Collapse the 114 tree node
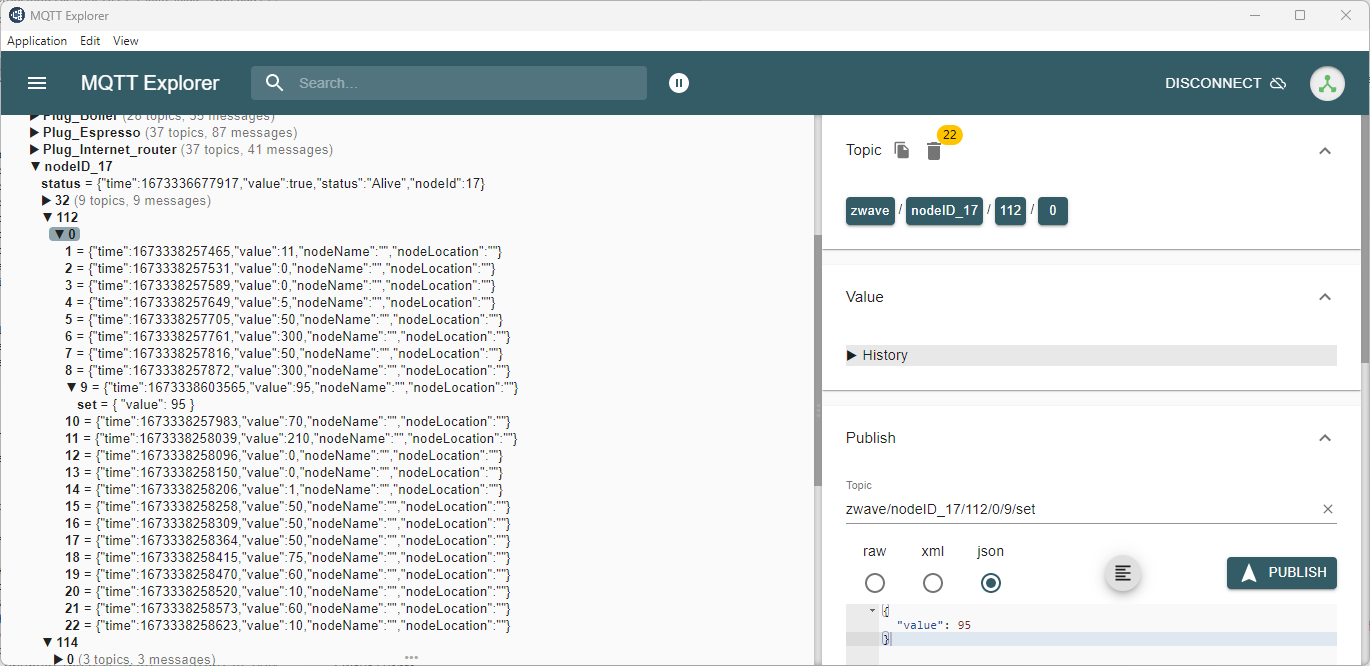This screenshot has width=1370, height=666. point(47,642)
